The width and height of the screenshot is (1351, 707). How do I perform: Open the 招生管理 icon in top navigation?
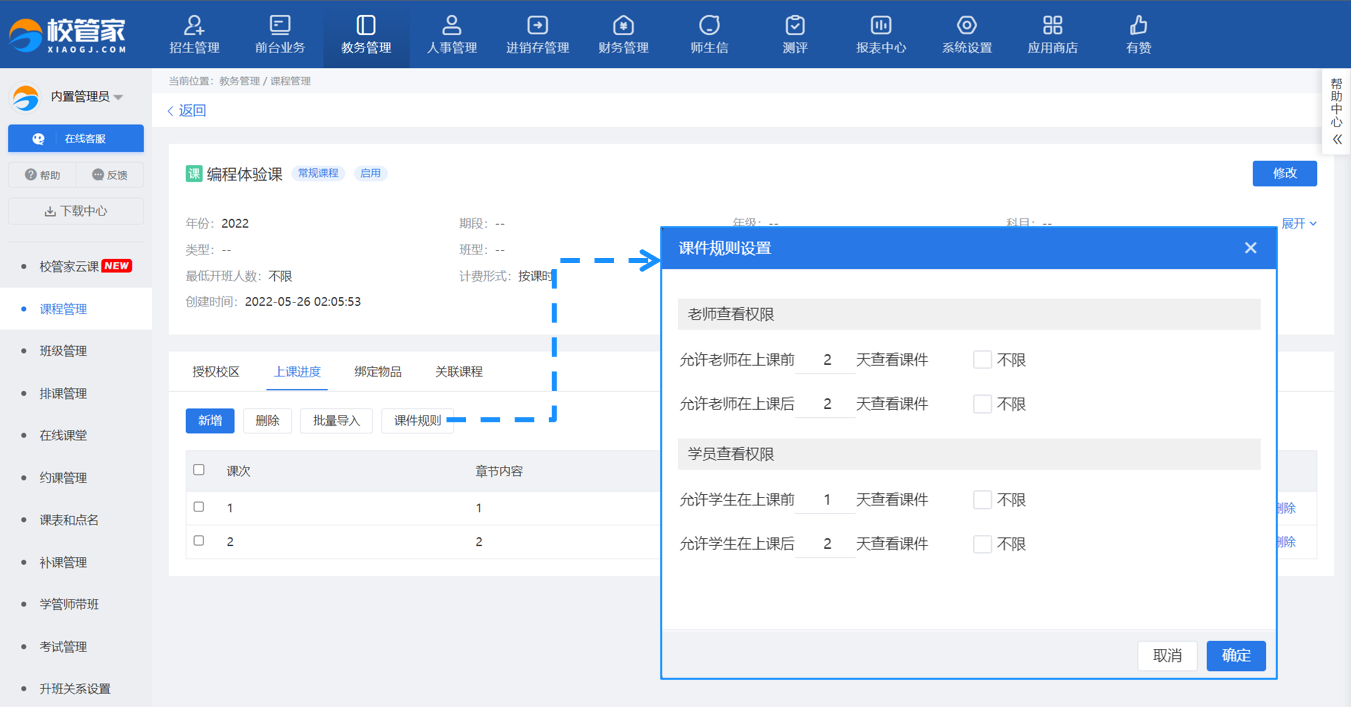[194, 26]
